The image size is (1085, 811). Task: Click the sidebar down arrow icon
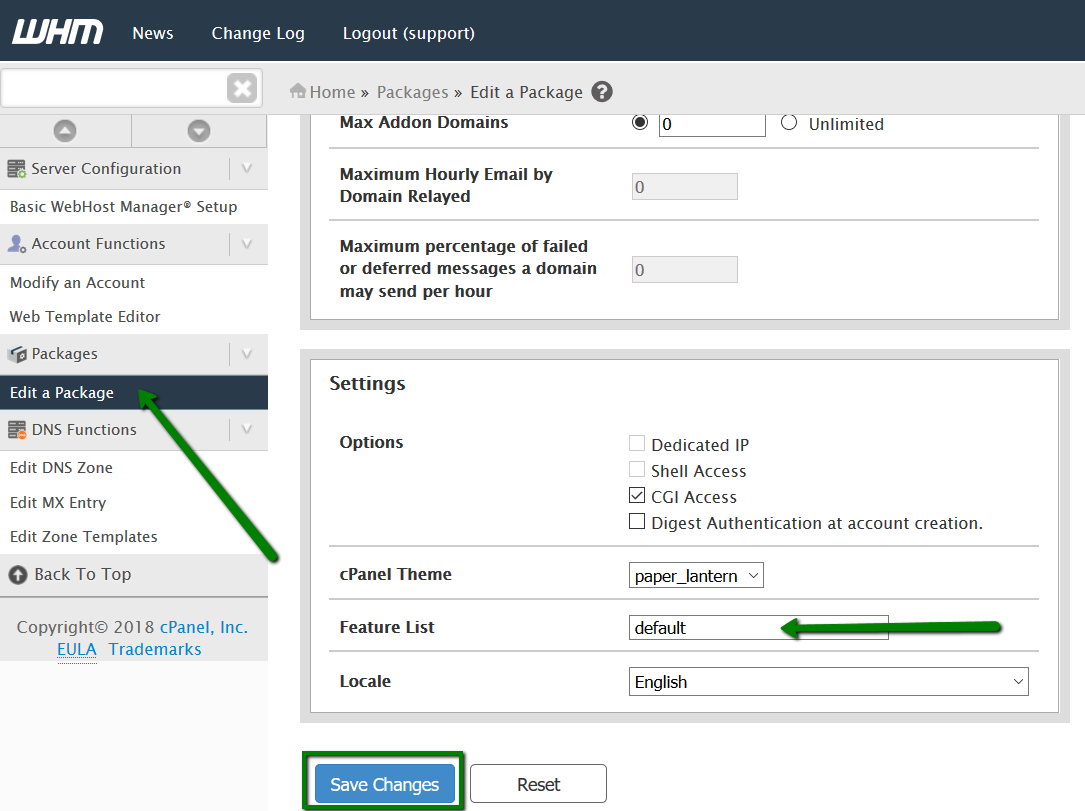[x=199, y=131]
